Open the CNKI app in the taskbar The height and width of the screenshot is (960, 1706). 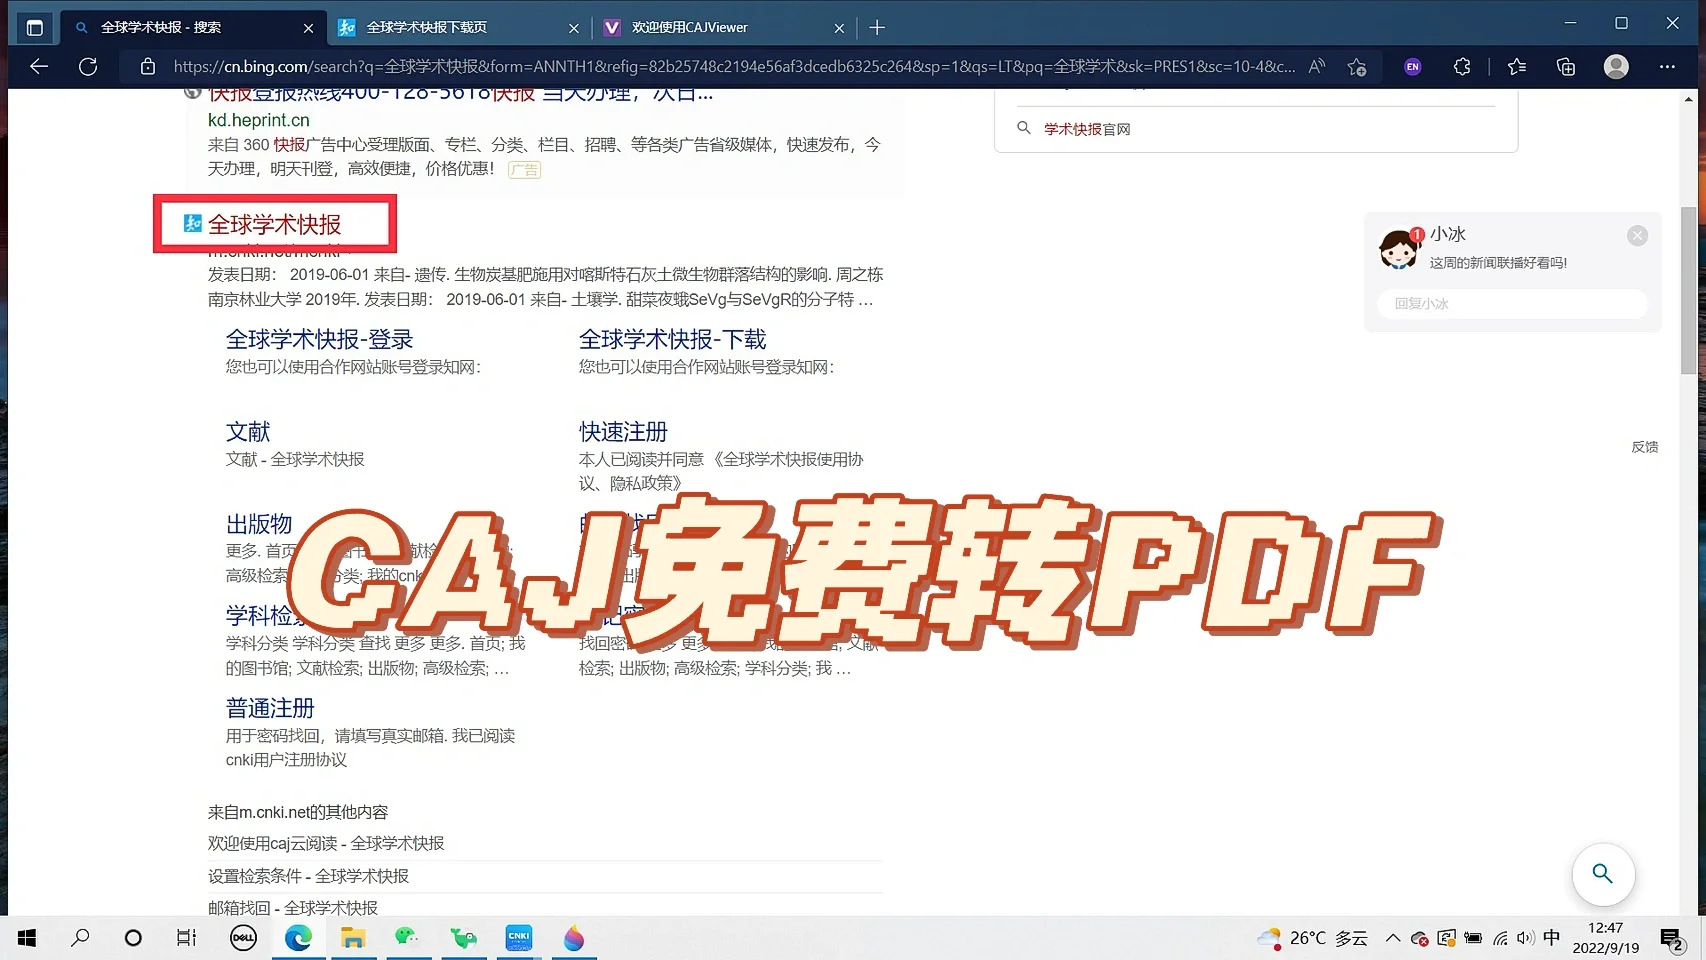518,938
